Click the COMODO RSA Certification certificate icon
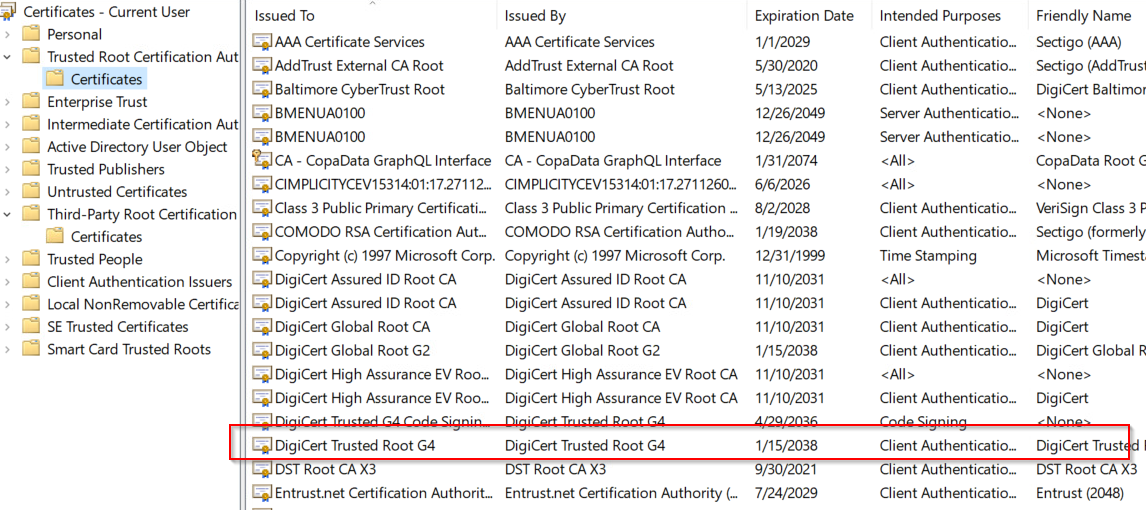1146x510 pixels. pyautogui.click(x=262, y=232)
